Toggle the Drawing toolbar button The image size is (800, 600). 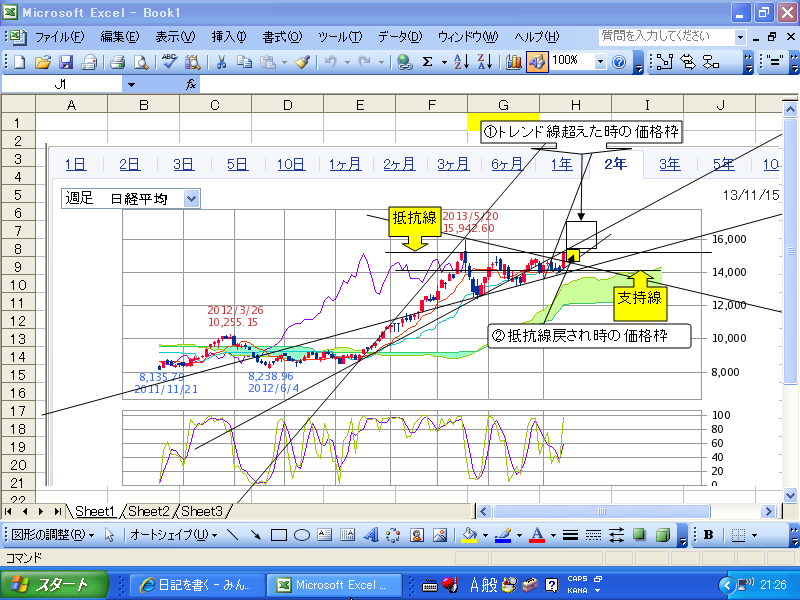(x=537, y=61)
